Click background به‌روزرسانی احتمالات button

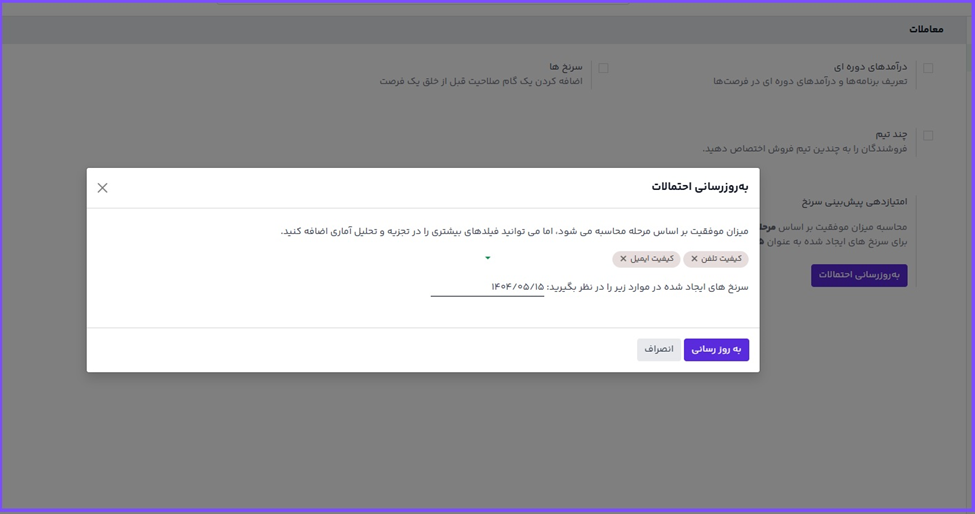click(x=859, y=275)
